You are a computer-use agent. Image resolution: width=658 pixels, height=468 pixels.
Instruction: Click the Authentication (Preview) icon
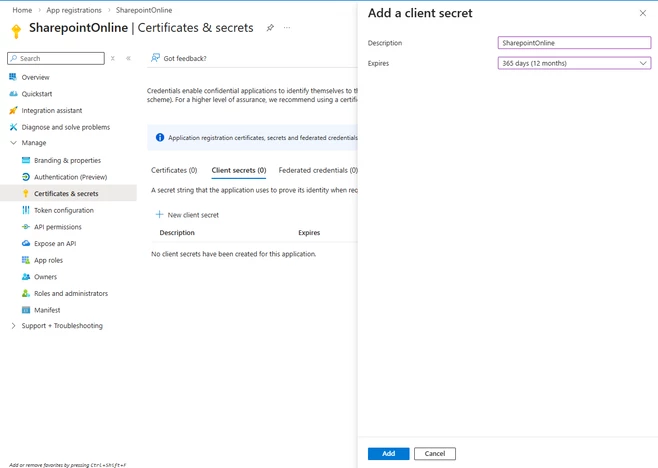click(x=26, y=177)
